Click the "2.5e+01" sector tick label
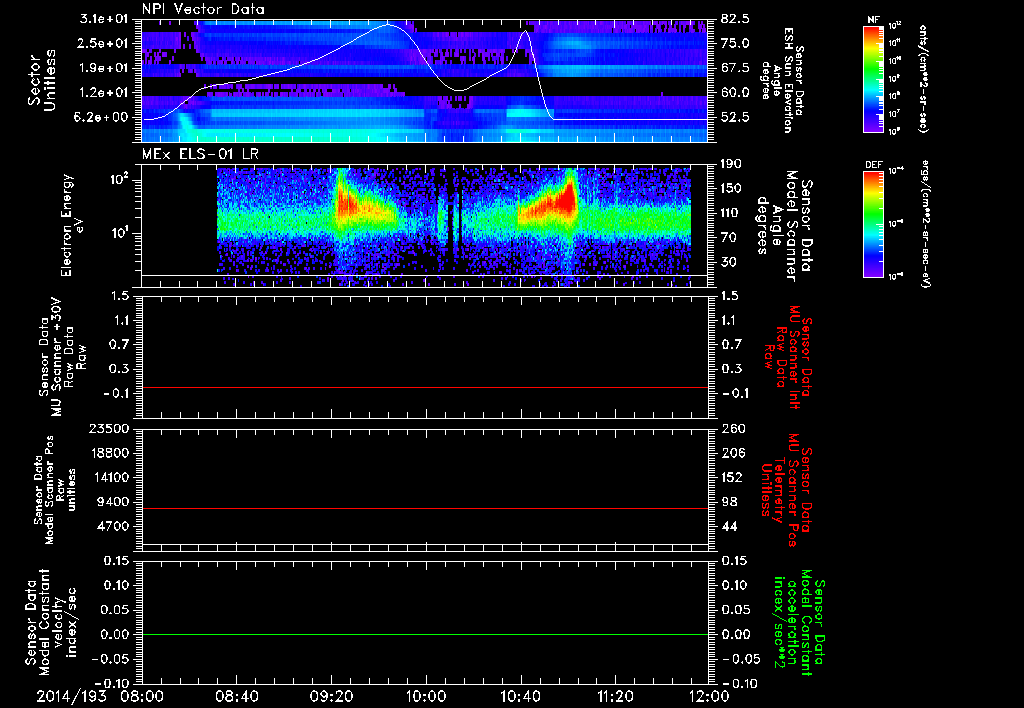Viewport: 1024px width, 708px height. click(x=104, y=43)
